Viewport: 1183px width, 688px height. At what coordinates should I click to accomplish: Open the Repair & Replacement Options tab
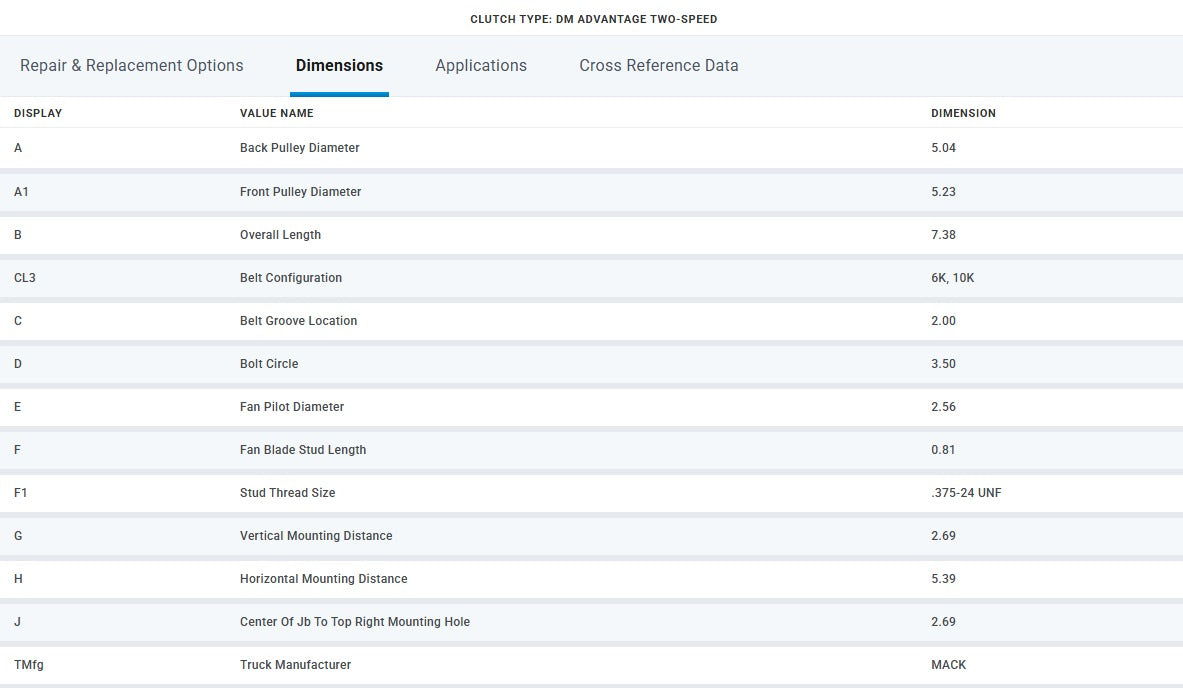click(131, 66)
